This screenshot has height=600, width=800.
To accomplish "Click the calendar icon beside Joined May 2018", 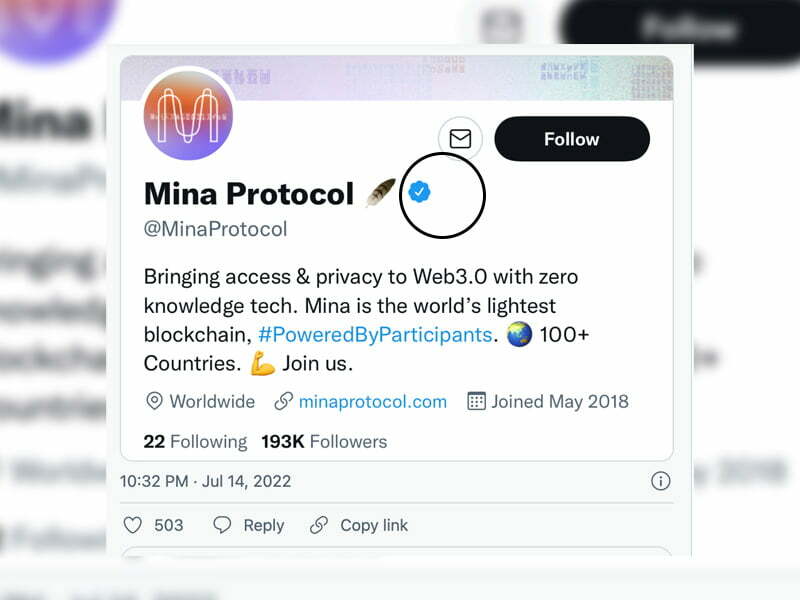I will click(x=476, y=402).
